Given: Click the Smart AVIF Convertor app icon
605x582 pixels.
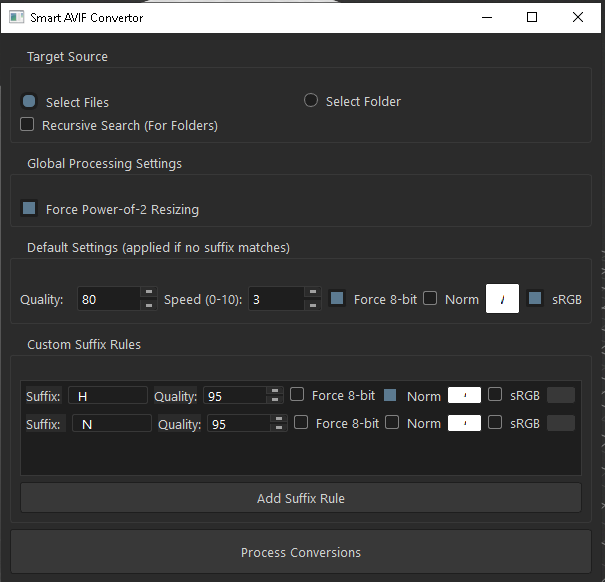Looking at the screenshot, I should (x=17, y=17).
